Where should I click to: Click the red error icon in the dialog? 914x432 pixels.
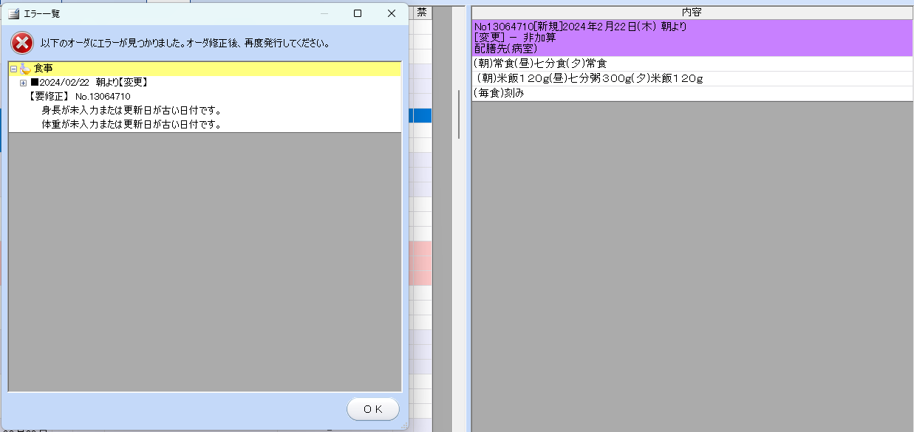[x=22, y=43]
